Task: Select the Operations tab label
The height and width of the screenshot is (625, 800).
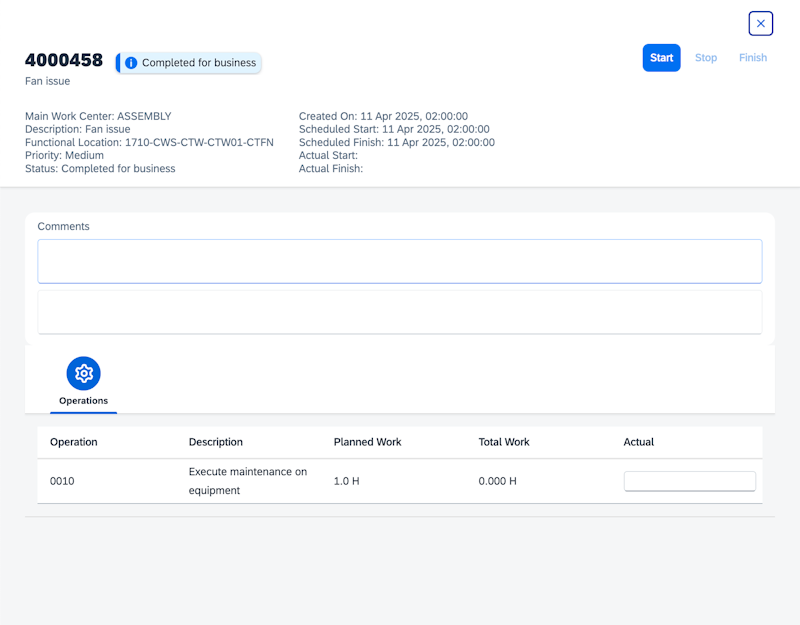Action: coord(84,401)
